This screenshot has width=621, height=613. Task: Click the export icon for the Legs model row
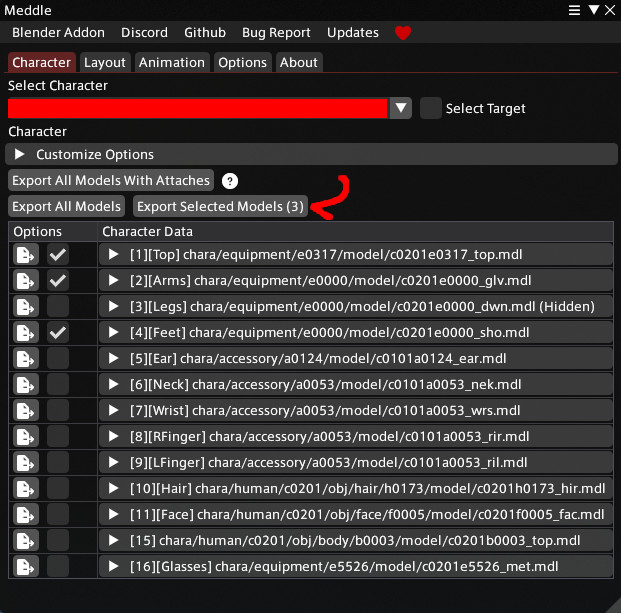26,306
